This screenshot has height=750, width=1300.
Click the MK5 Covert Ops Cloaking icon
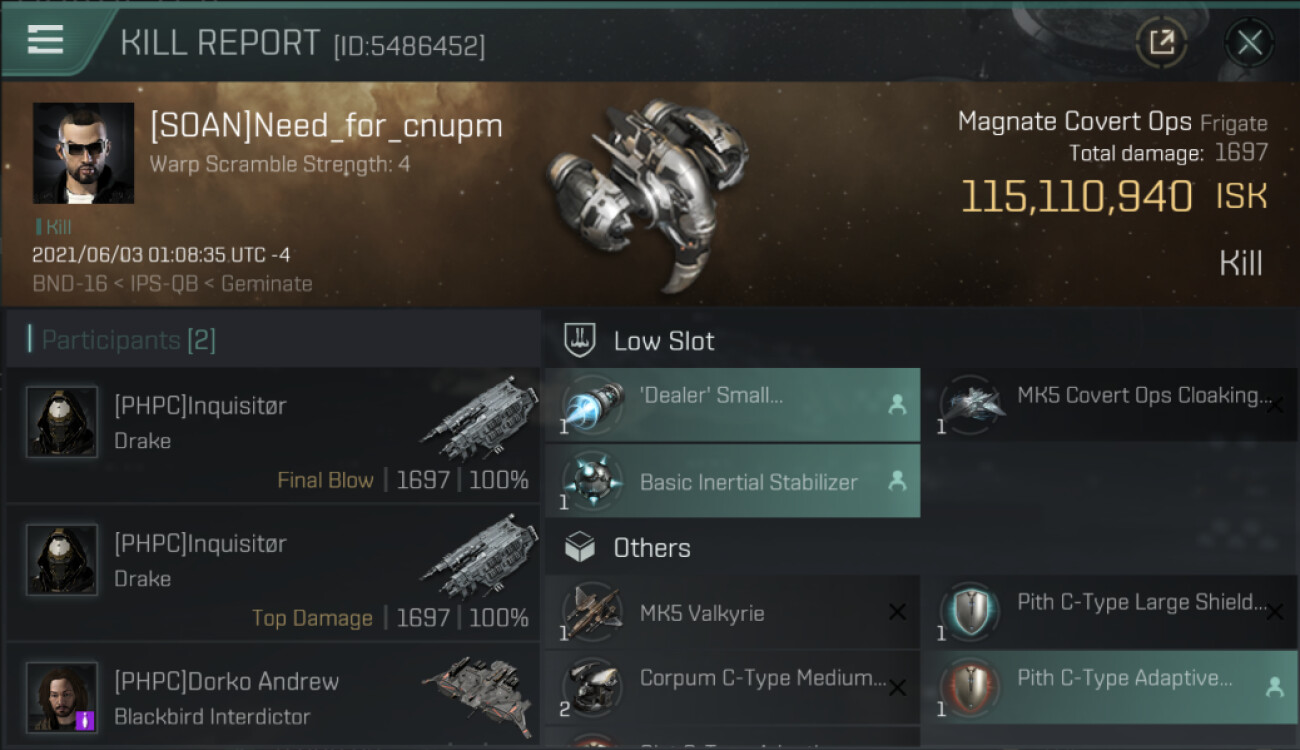tap(970, 405)
